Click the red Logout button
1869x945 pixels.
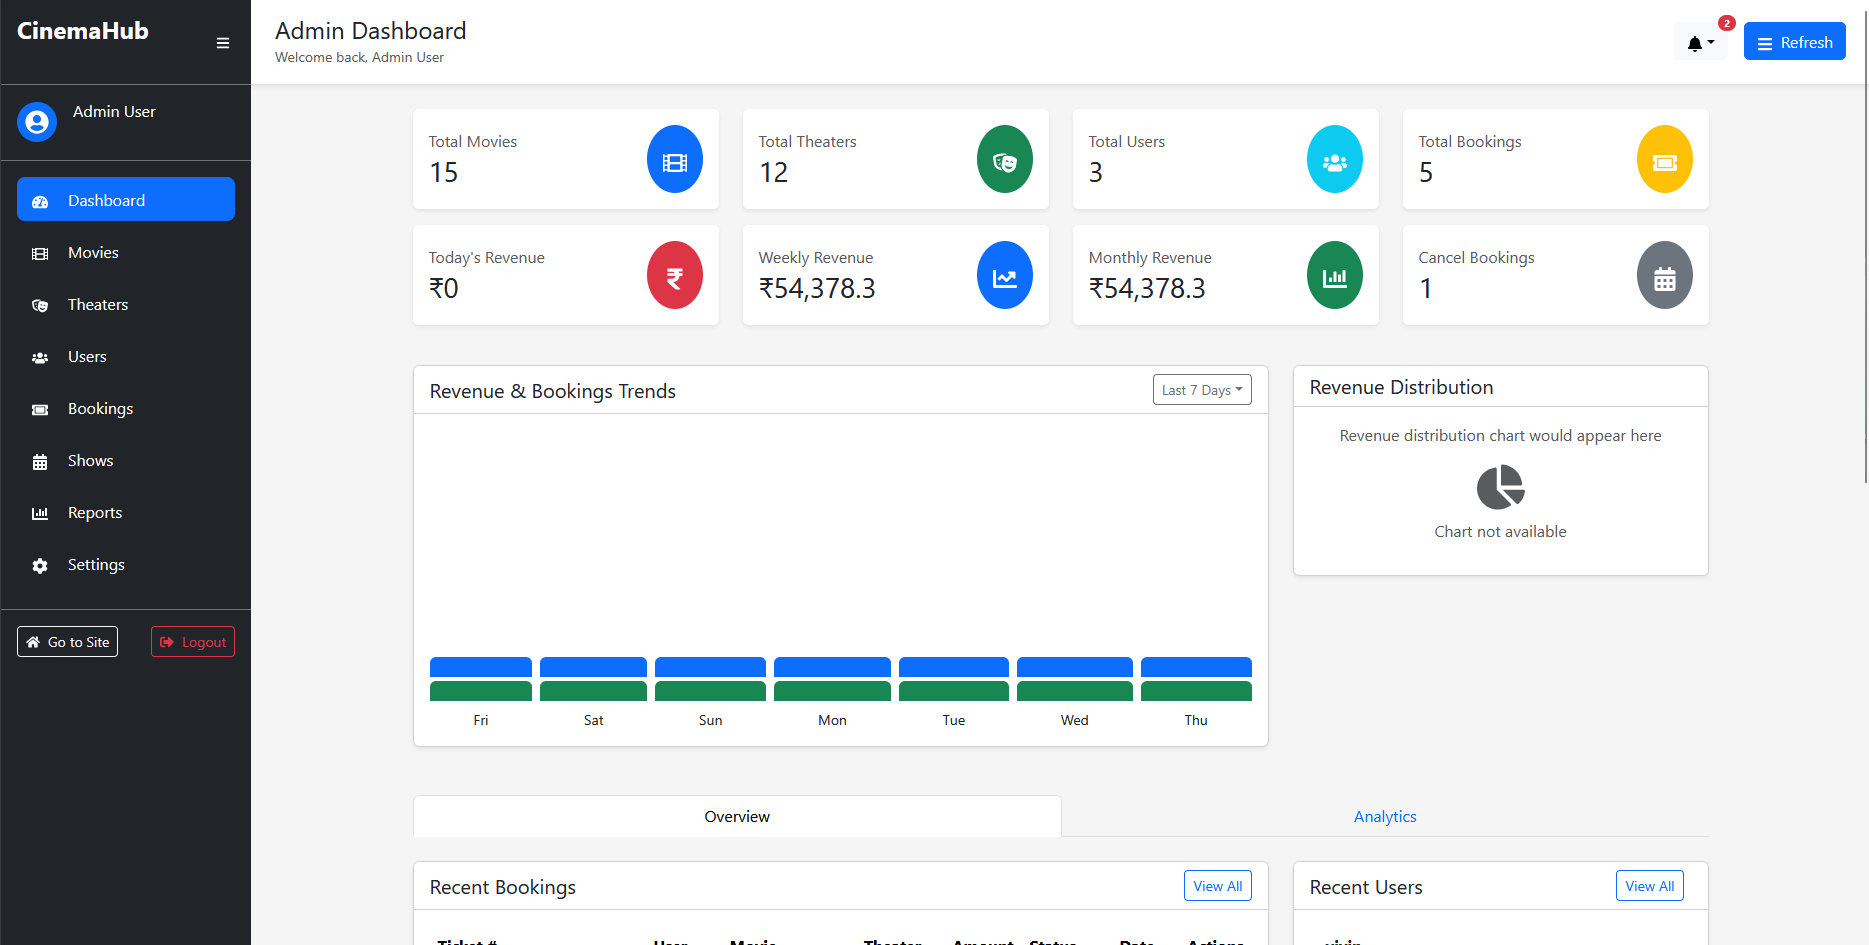pos(193,642)
